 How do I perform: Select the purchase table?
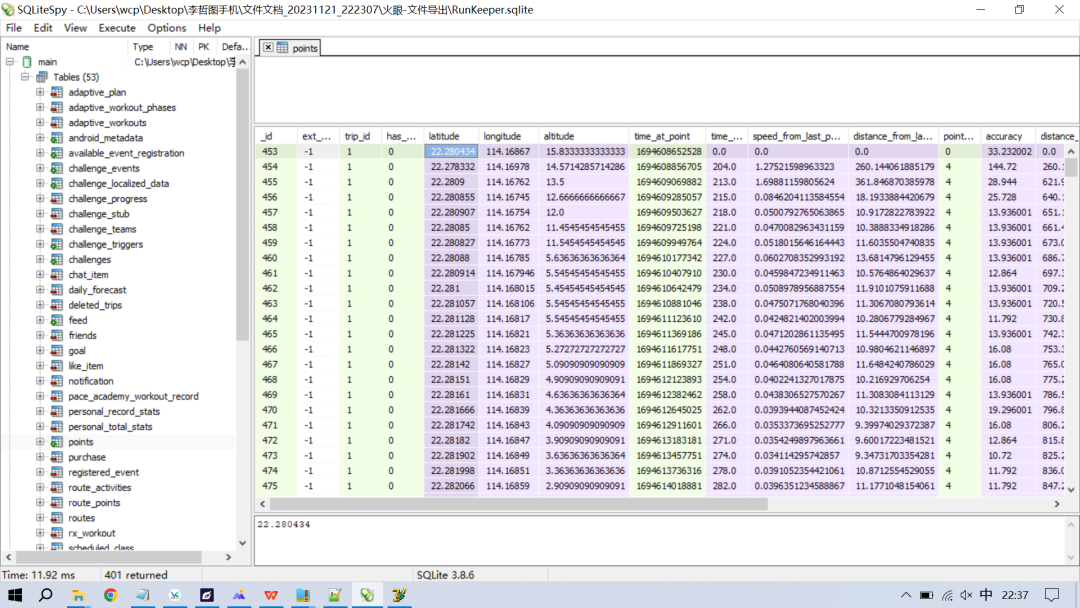[87, 457]
